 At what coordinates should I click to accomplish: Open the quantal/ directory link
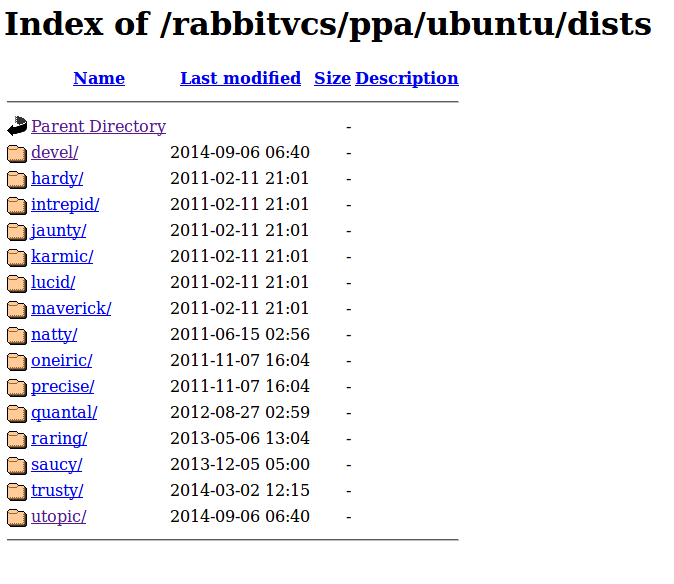[x=64, y=413]
